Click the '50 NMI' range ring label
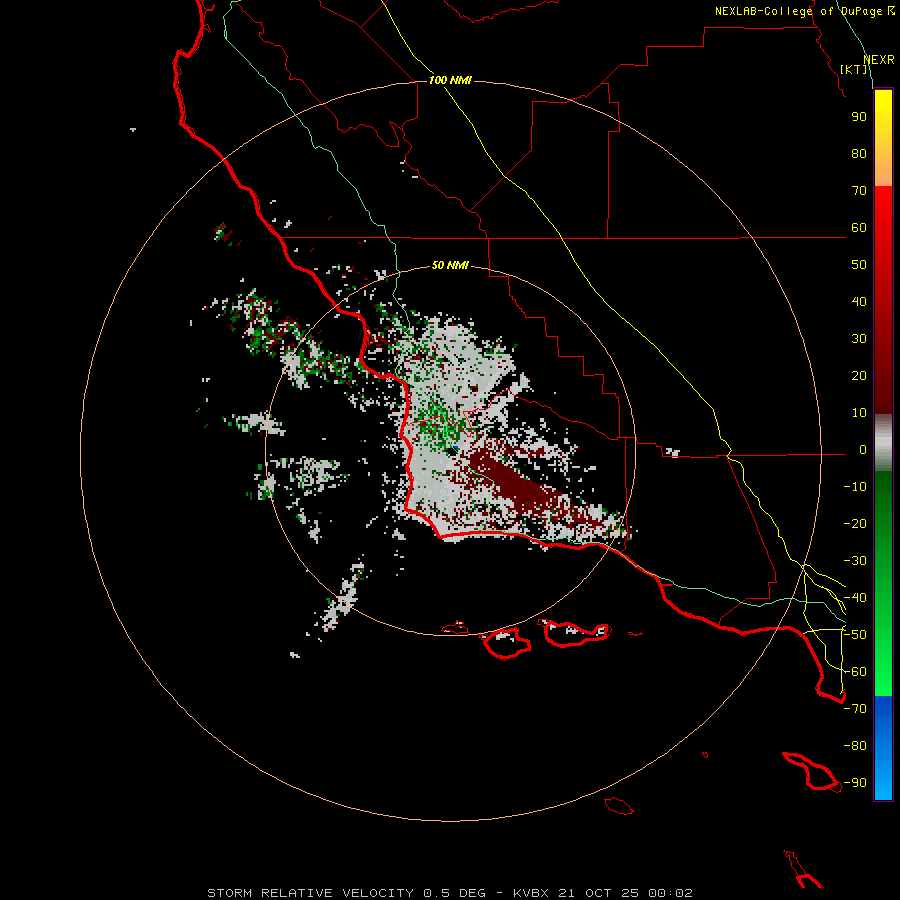This screenshot has width=900, height=900. (x=450, y=265)
